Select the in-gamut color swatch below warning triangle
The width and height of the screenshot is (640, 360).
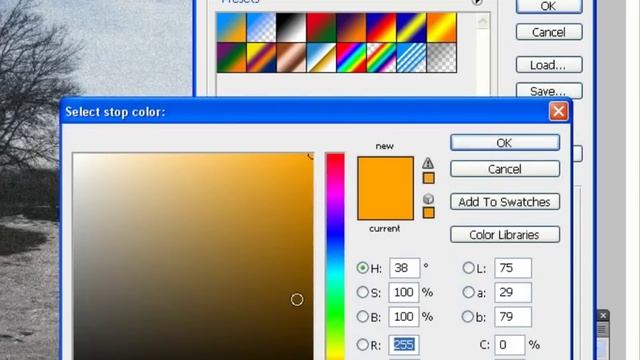[428, 178]
